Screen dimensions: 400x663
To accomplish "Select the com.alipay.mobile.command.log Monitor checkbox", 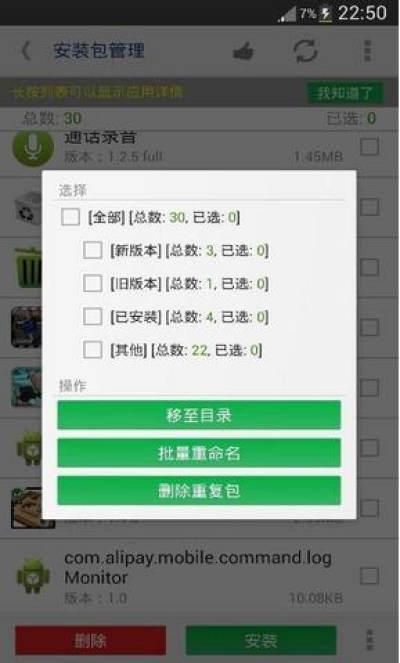I will [370, 575].
